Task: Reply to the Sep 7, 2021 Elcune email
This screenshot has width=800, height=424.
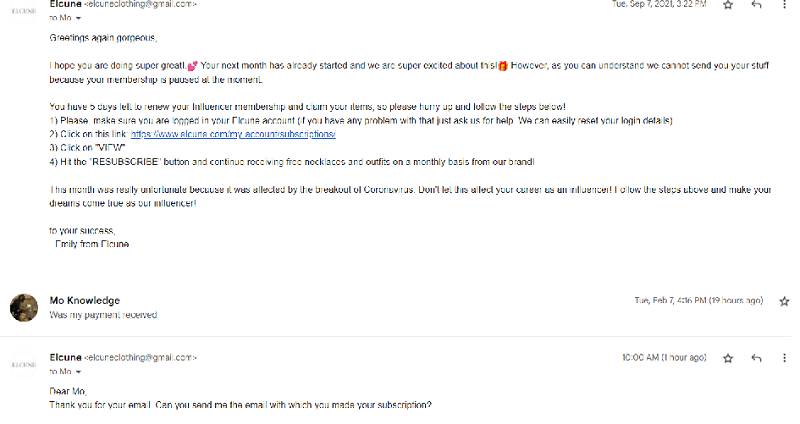Action: [x=756, y=5]
